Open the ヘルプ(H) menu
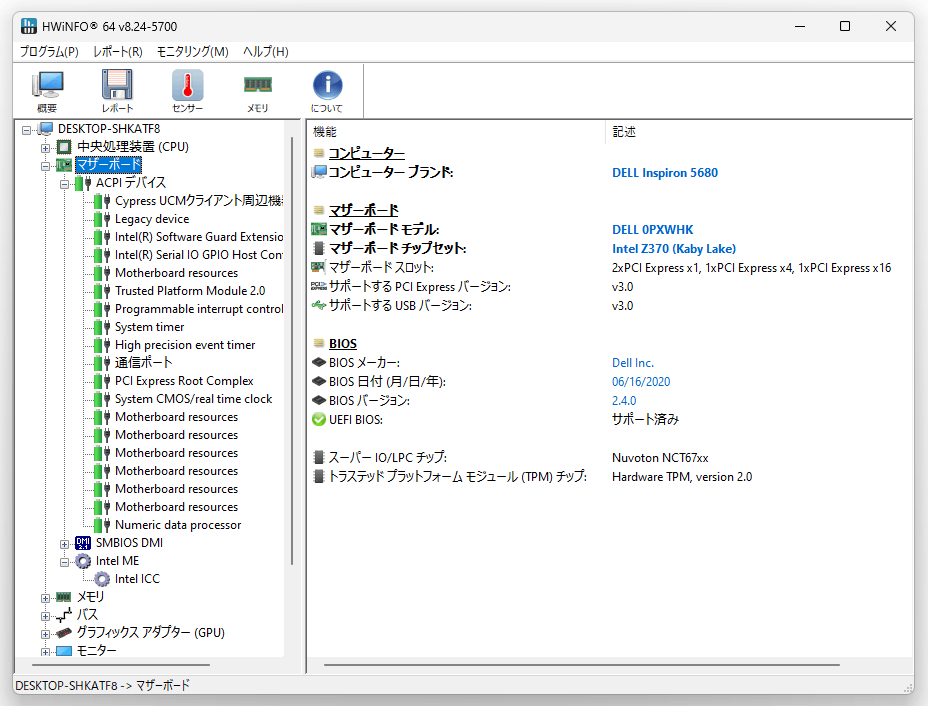Image resolution: width=928 pixels, height=706 pixels. [266, 51]
